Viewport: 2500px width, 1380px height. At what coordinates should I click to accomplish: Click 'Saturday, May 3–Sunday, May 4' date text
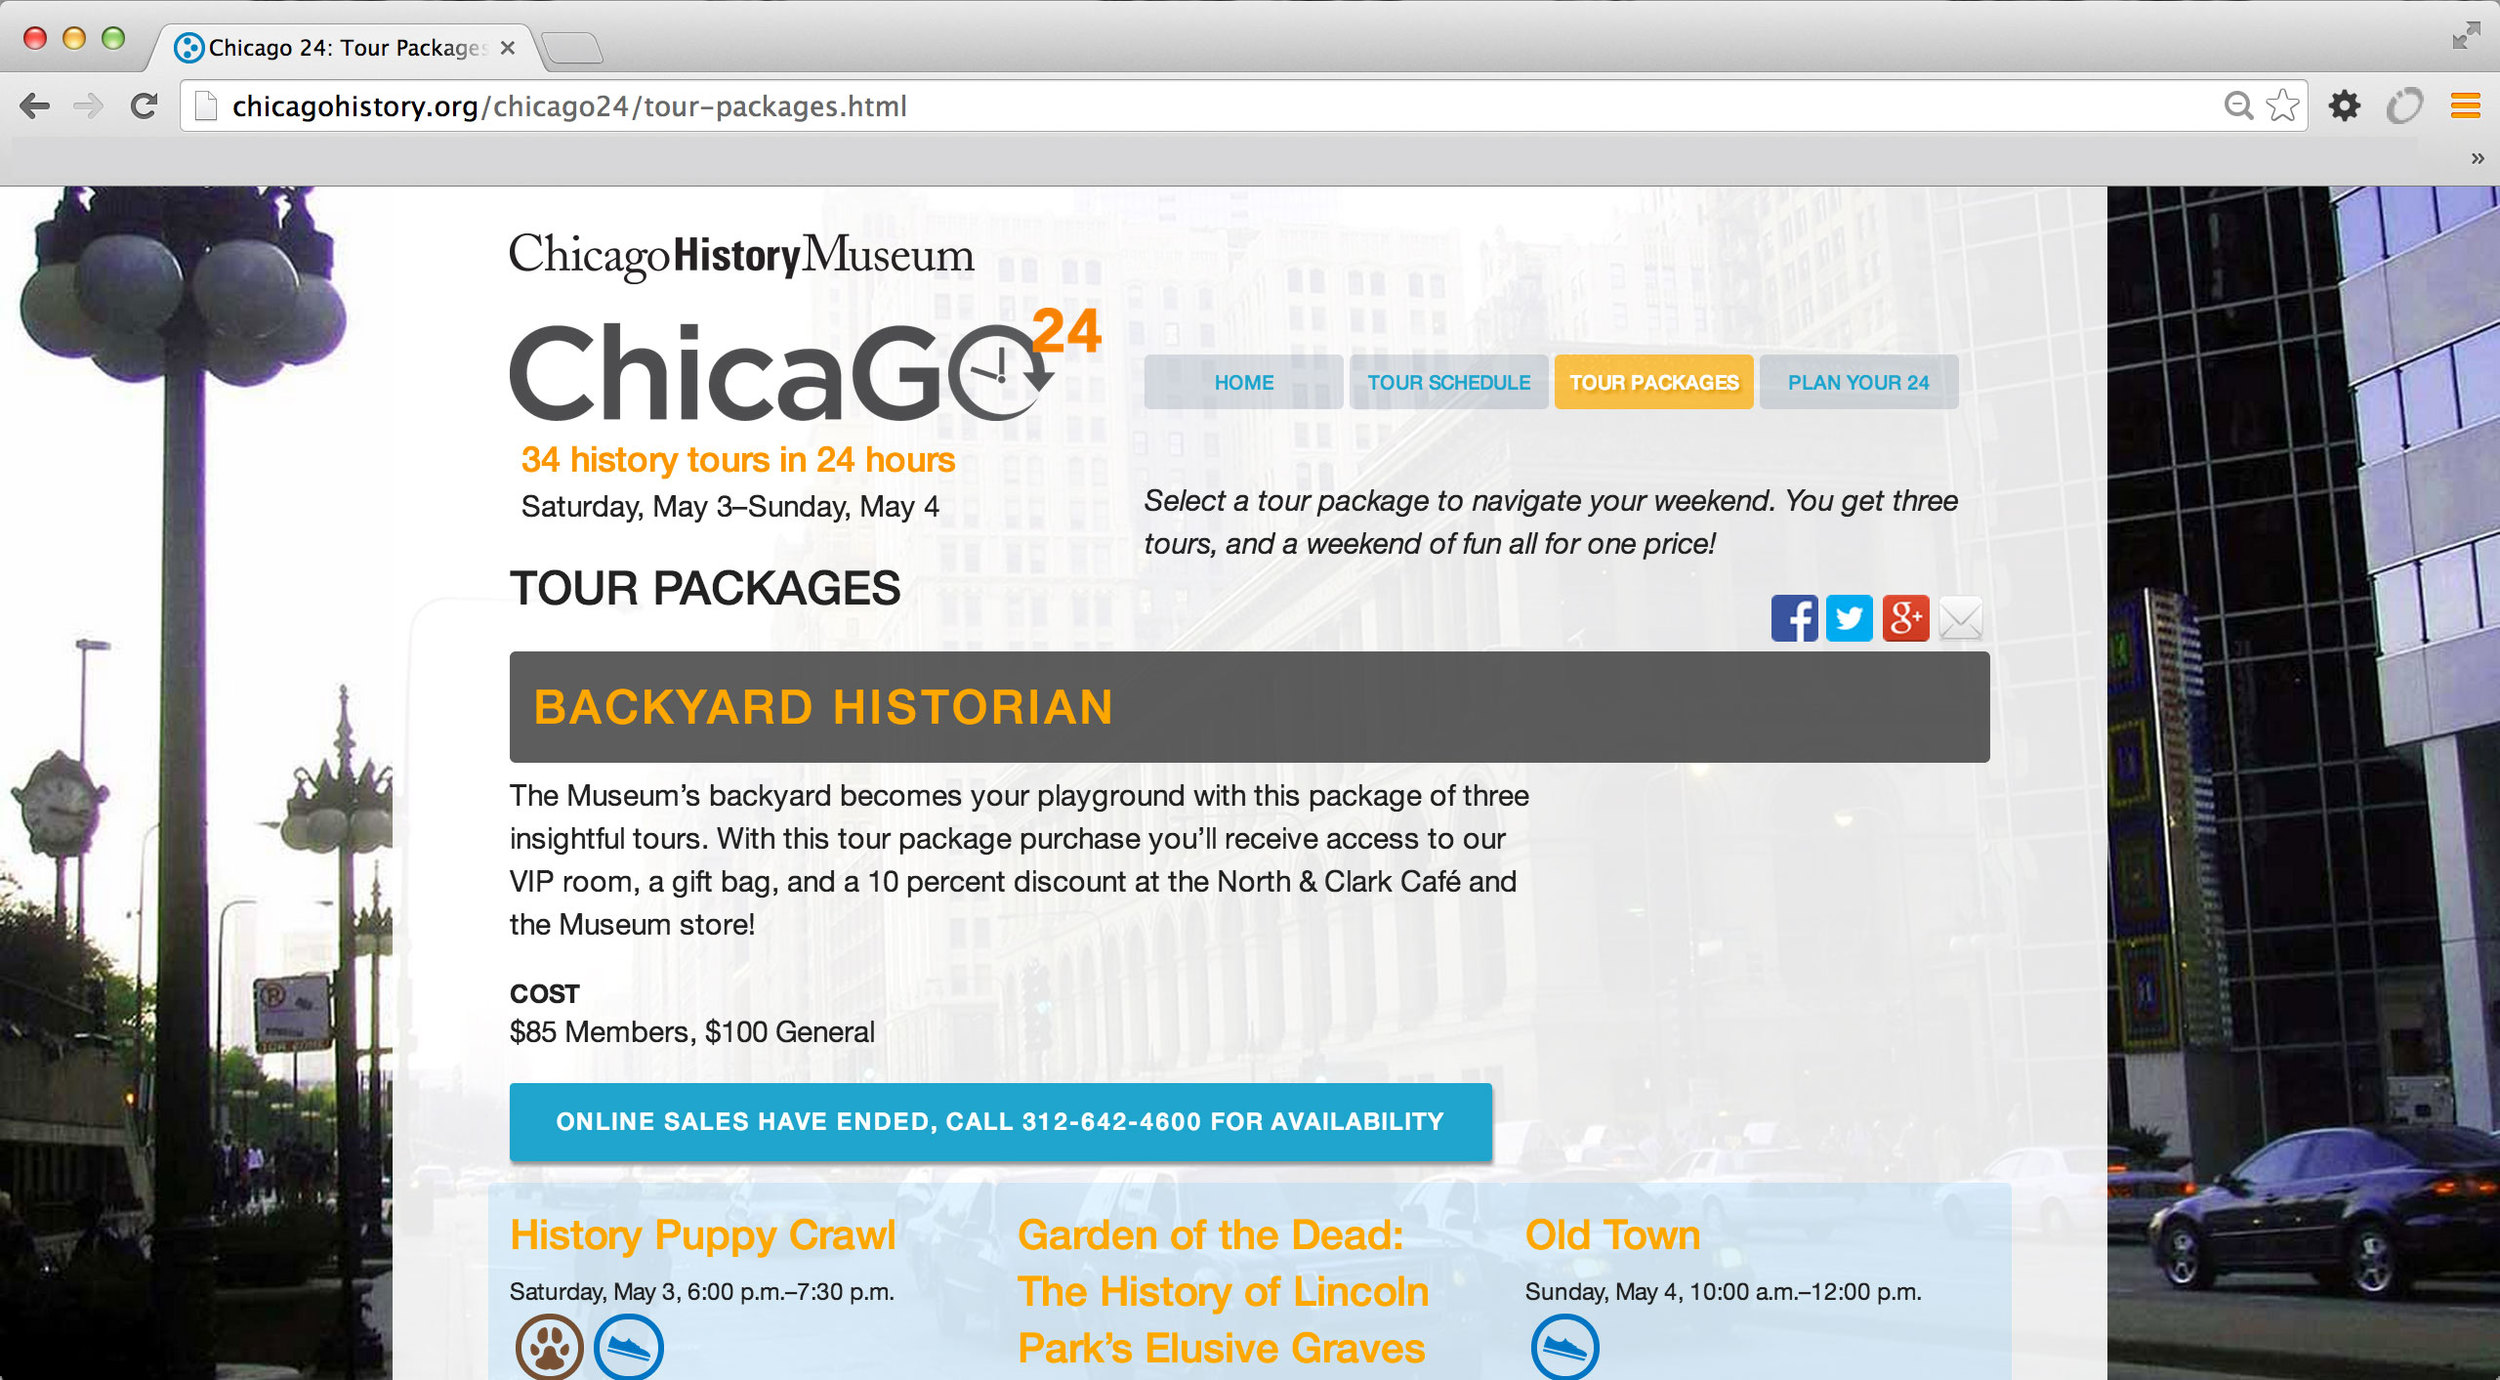tap(730, 506)
